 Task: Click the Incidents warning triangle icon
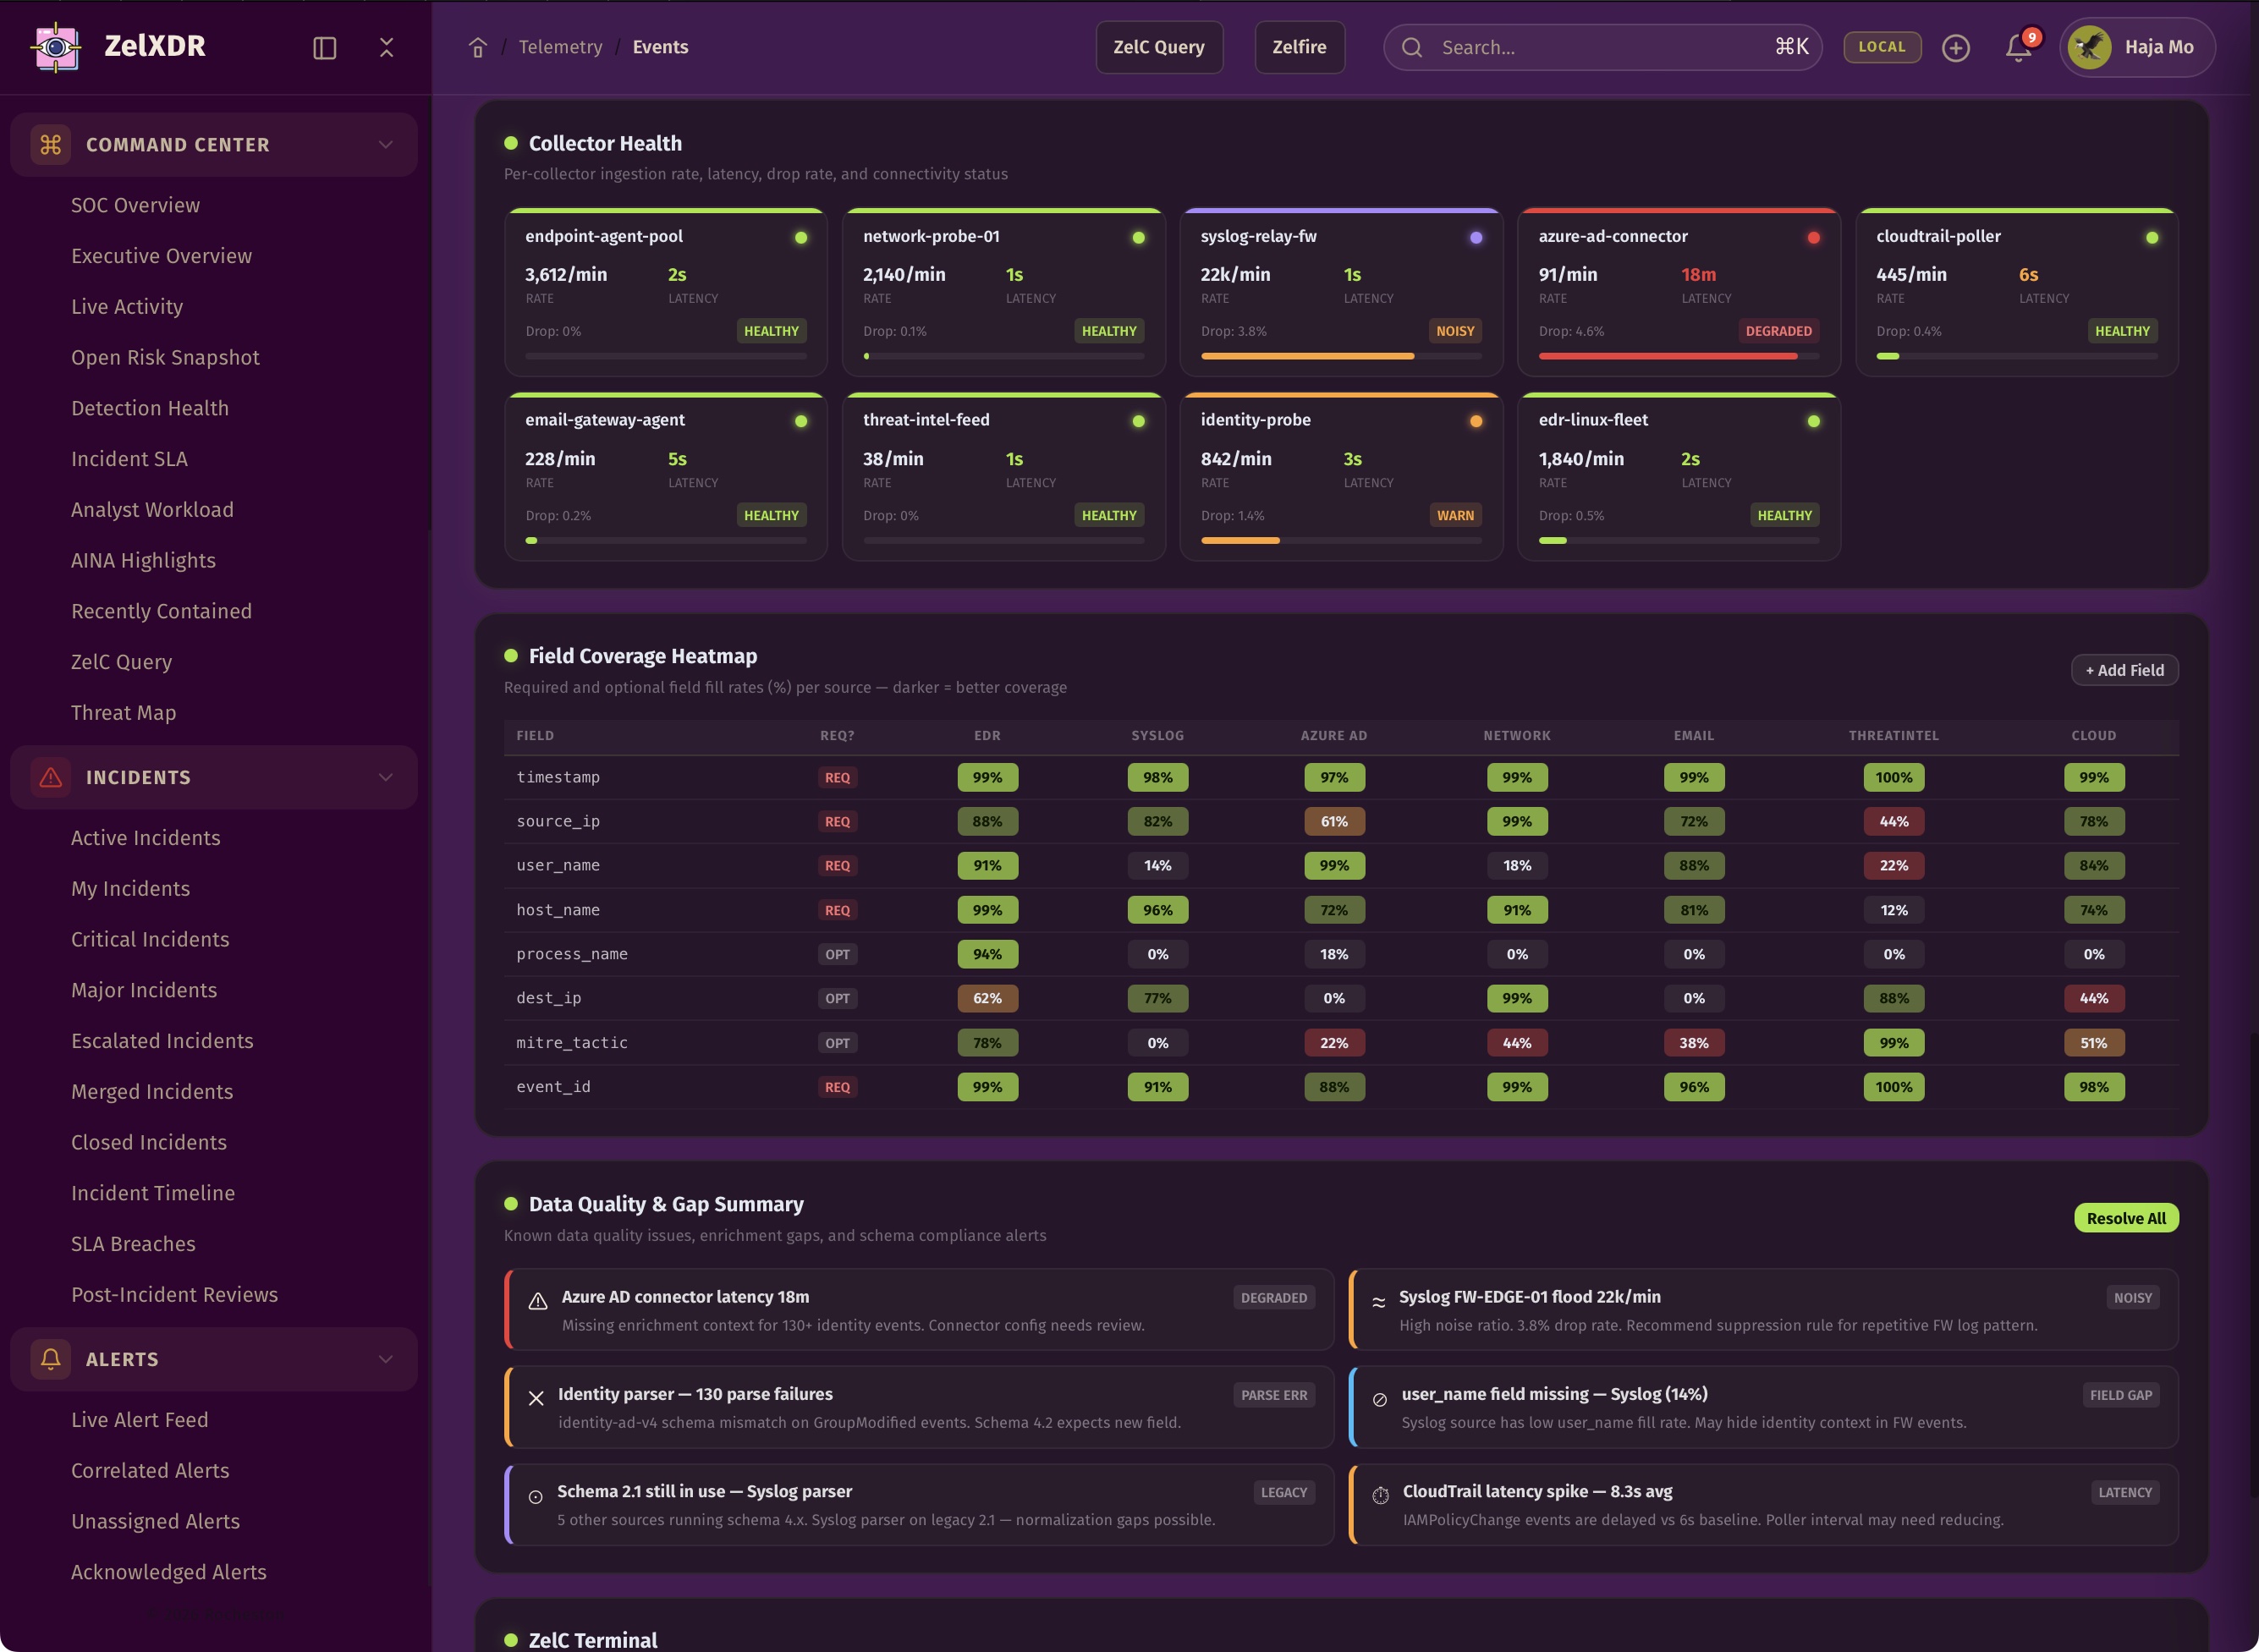tap(50, 777)
